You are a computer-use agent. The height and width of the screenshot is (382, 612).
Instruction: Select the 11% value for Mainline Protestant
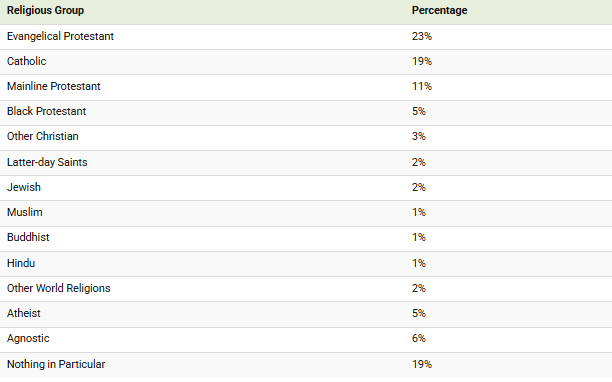[422, 86]
